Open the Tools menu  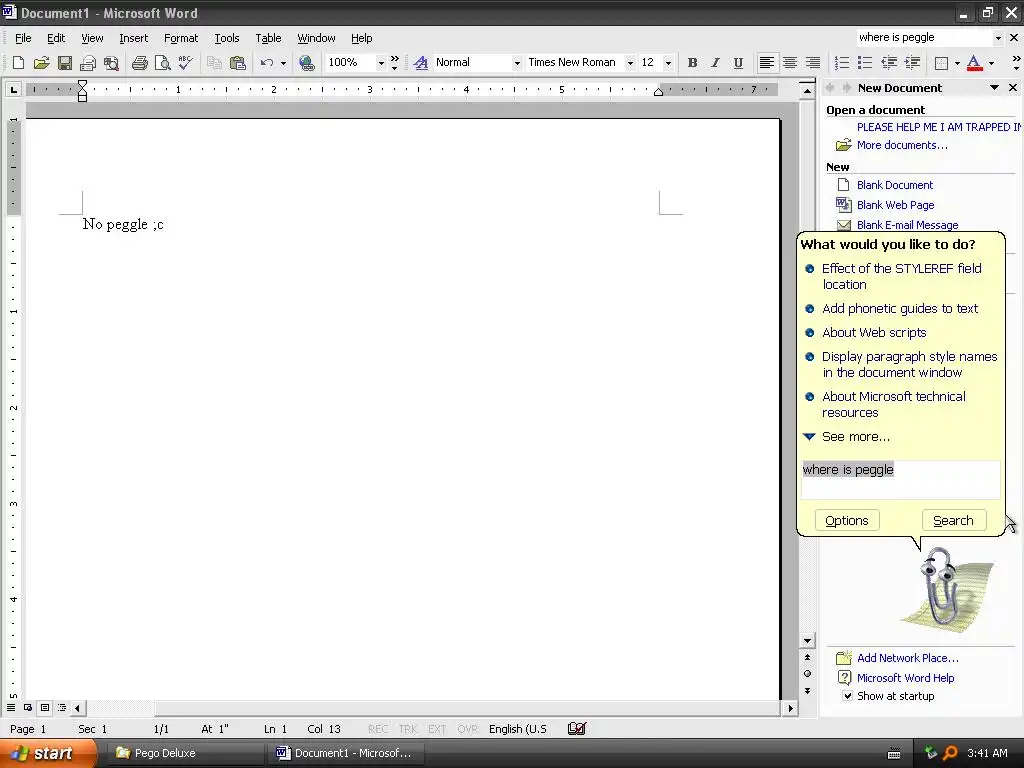click(227, 38)
